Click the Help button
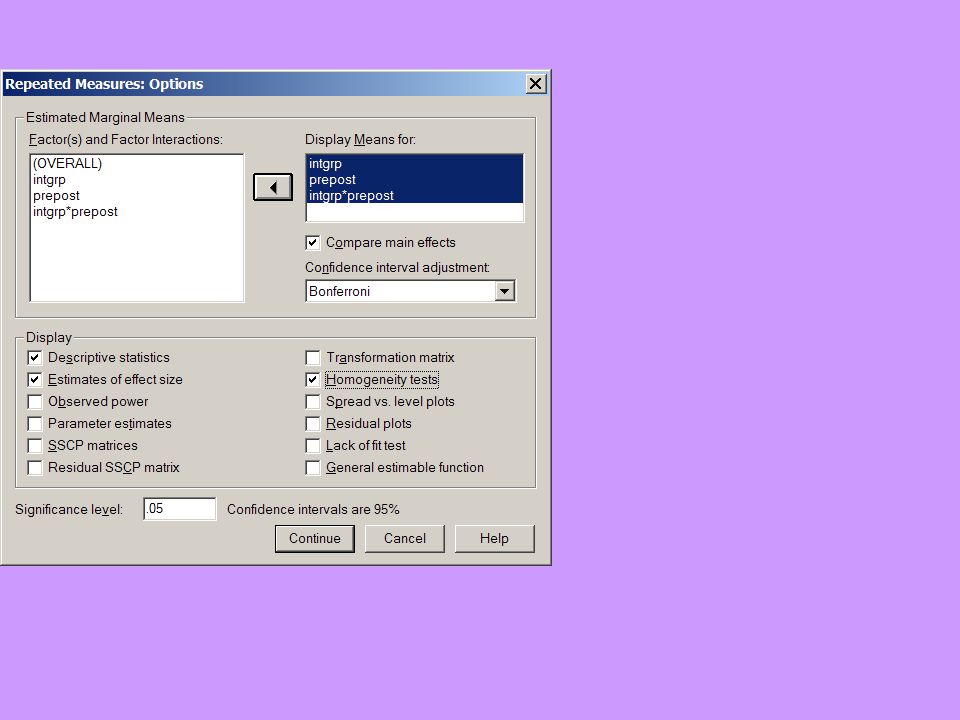The height and width of the screenshot is (720, 960). tap(494, 539)
